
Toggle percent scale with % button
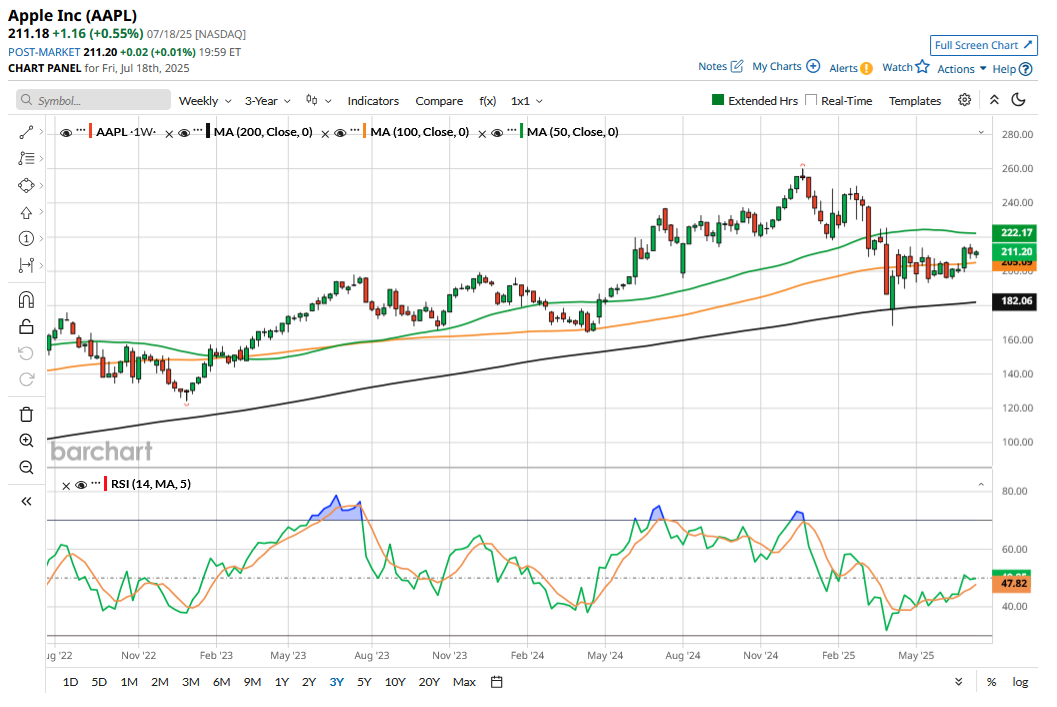click(x=992, y=682)
